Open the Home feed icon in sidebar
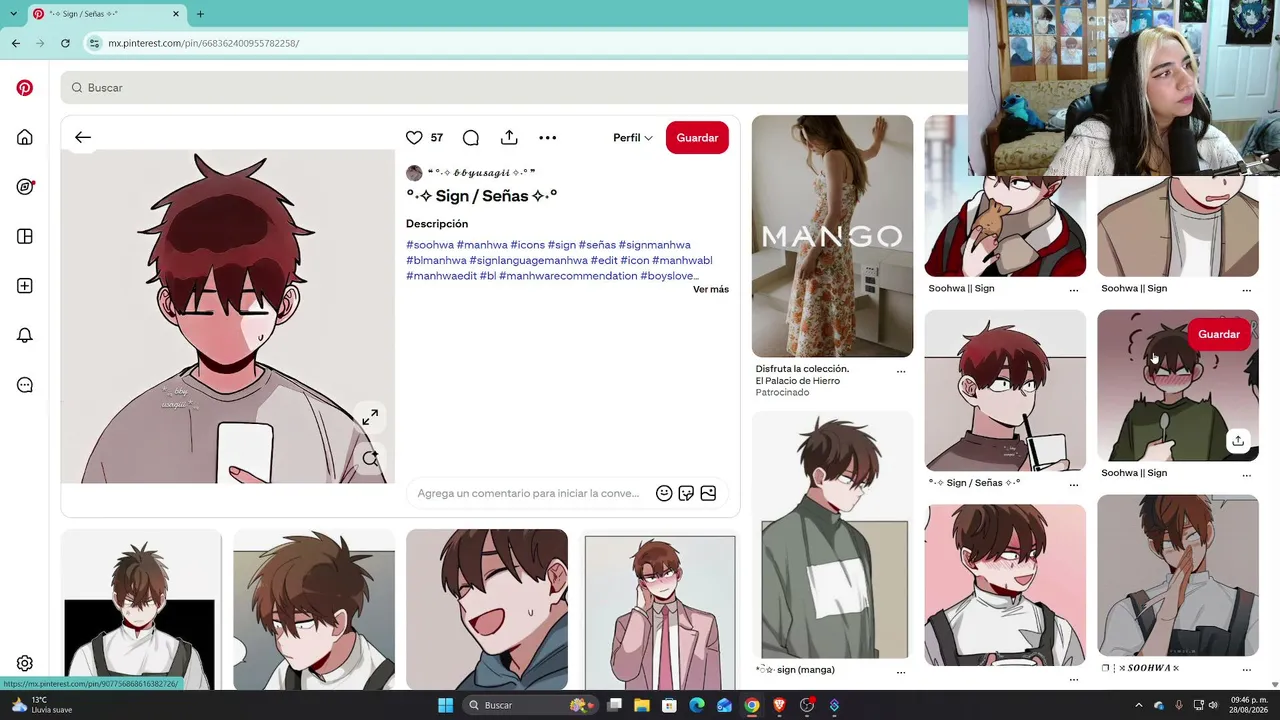Screen dimensions: 1280x720 [x=25, y=137]
